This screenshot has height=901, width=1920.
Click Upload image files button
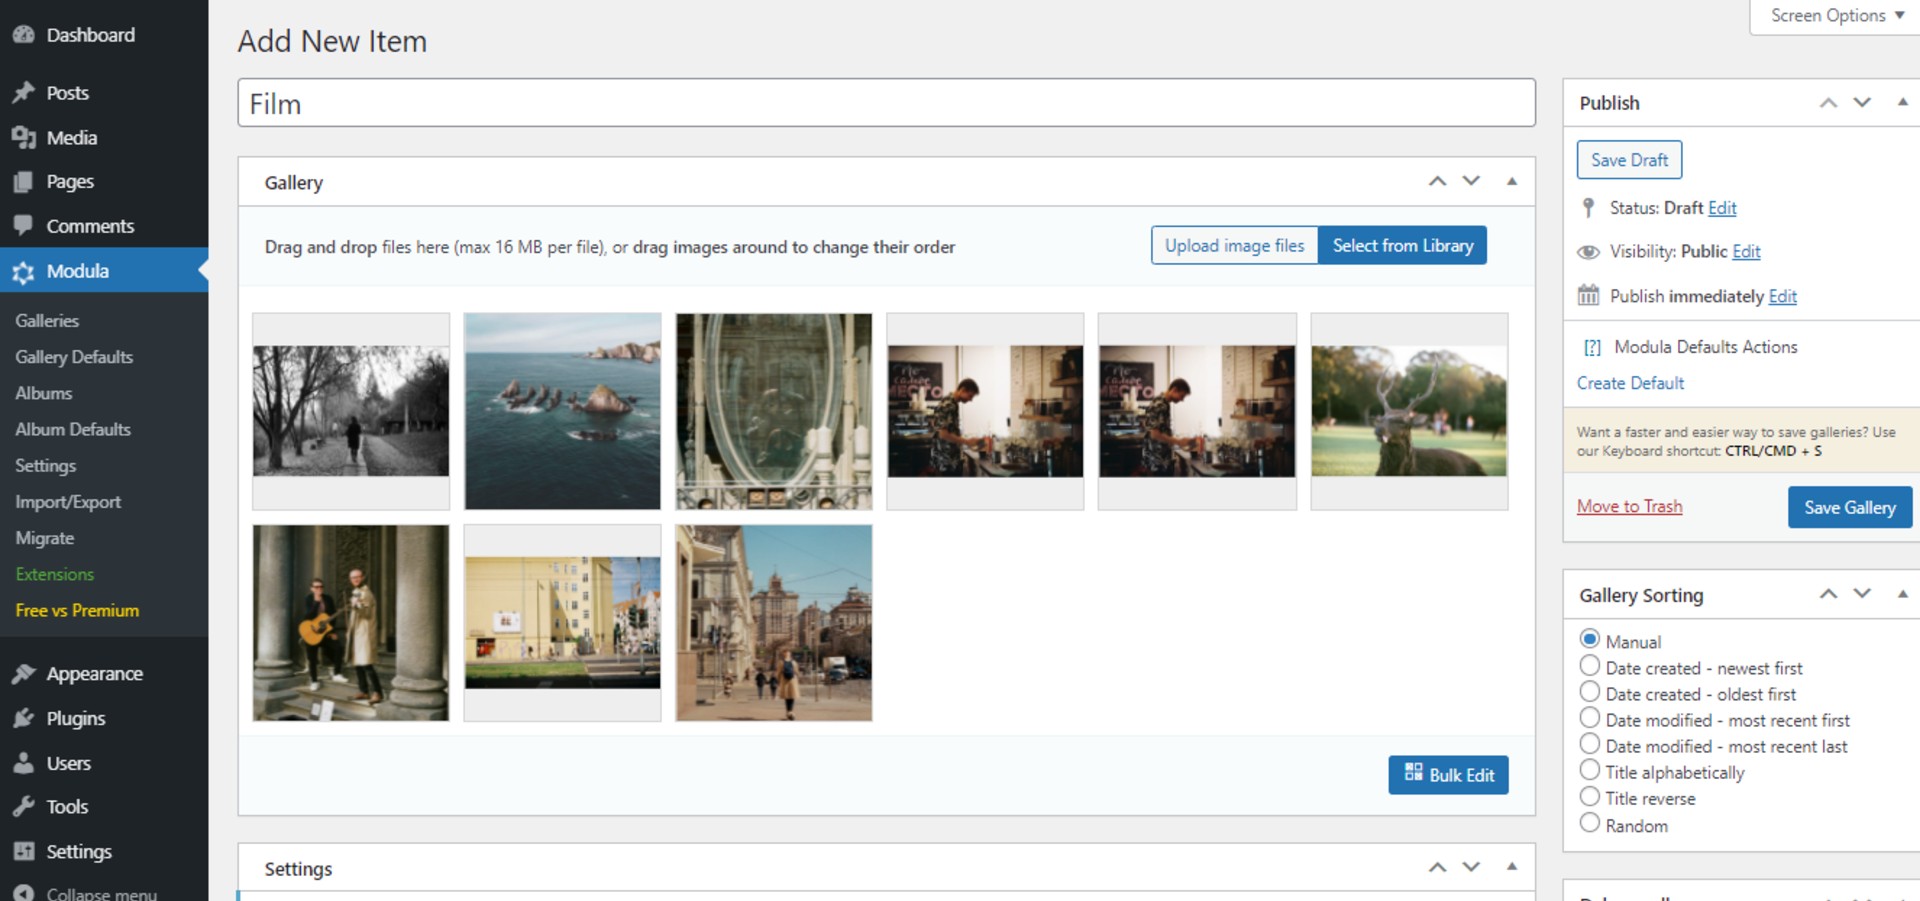coord(1234,246)
